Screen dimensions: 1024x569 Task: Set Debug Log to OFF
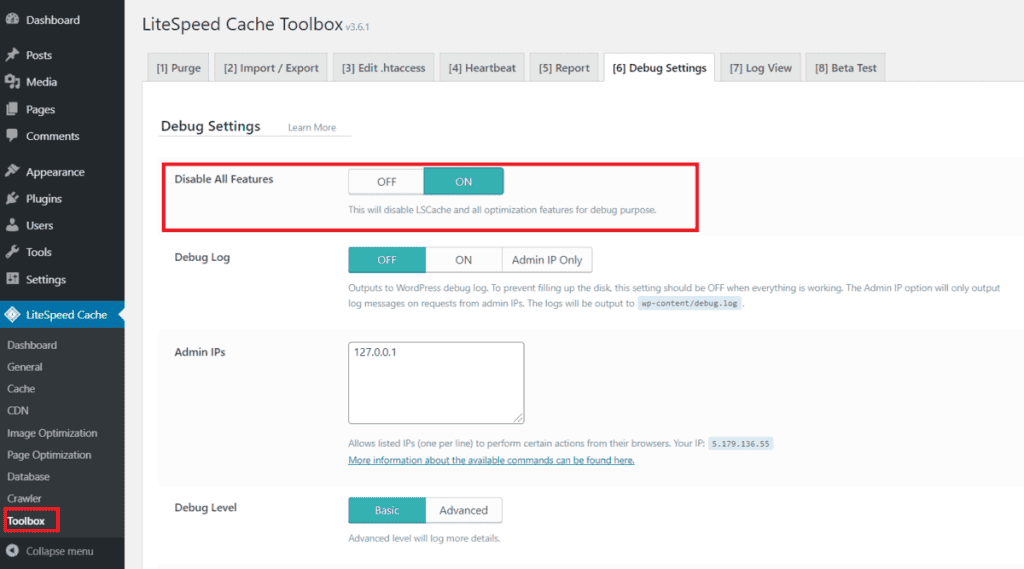tap(387, 260)
